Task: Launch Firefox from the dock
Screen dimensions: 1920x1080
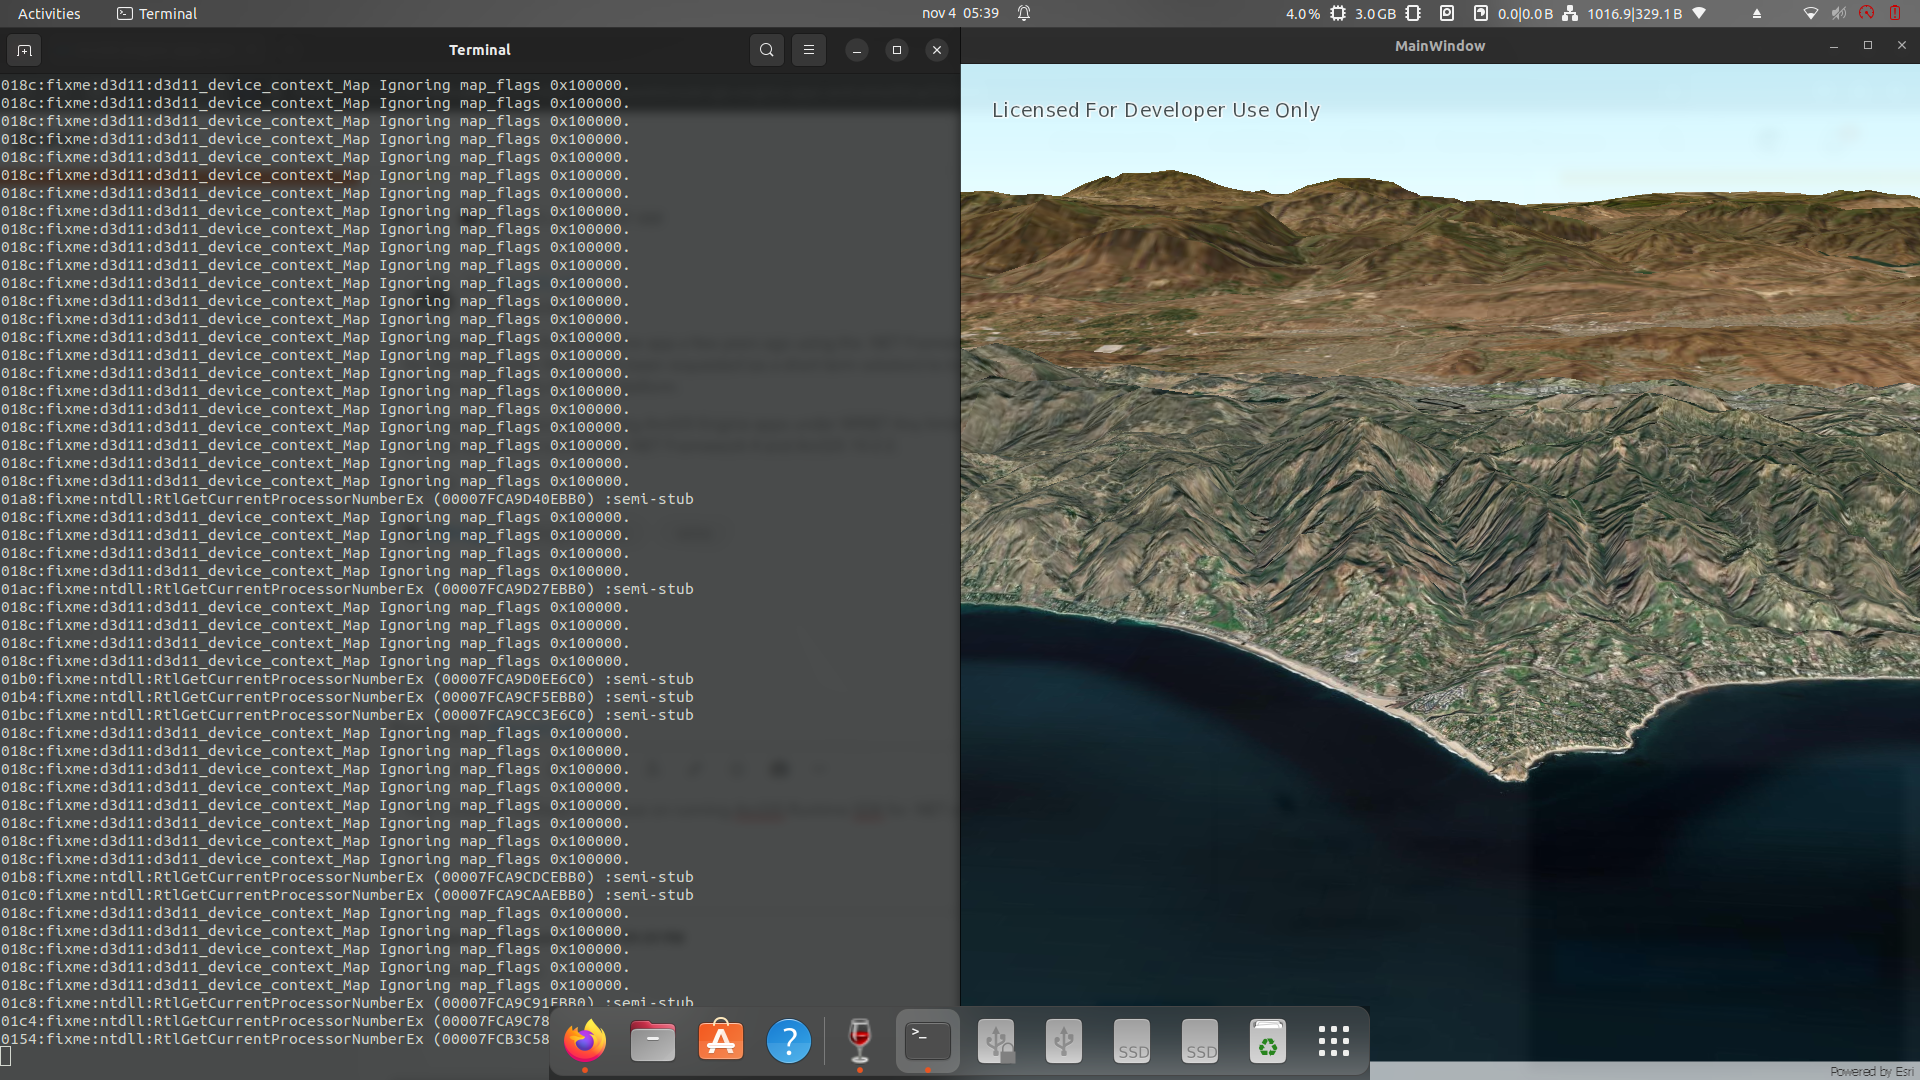Action: (585, 1041)
